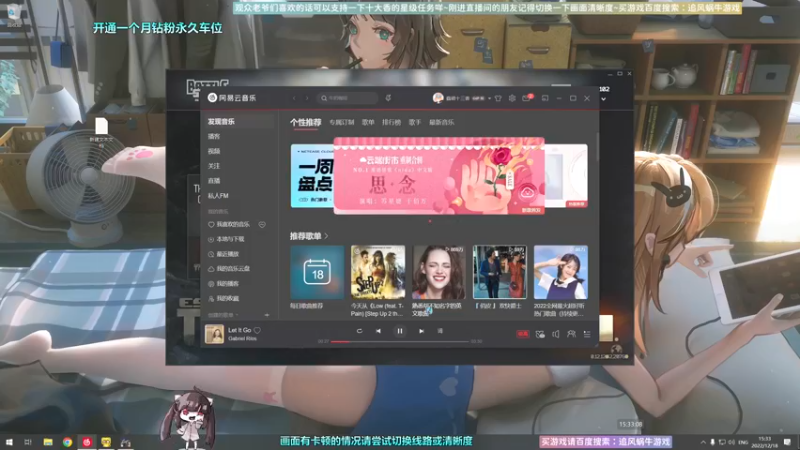This screenshot has width=800, height=450.
Task: Open the skin theme shirt icon
Action: point(498,98)
